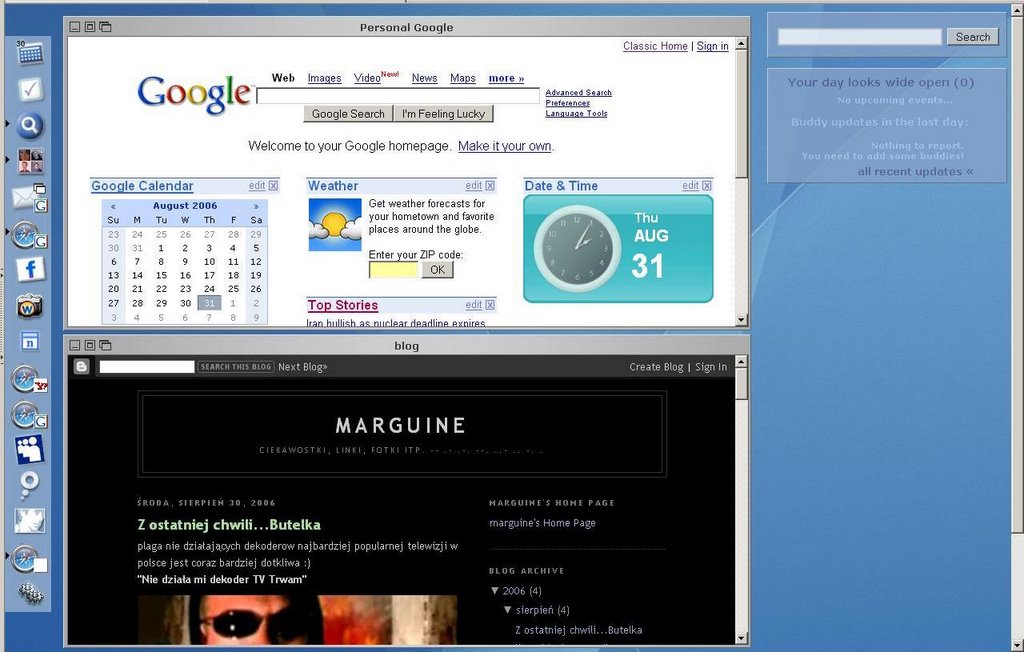Edit the Weather gadget
The width and height of the screenshot is (1024, 652).
click(x=473, y=186)
